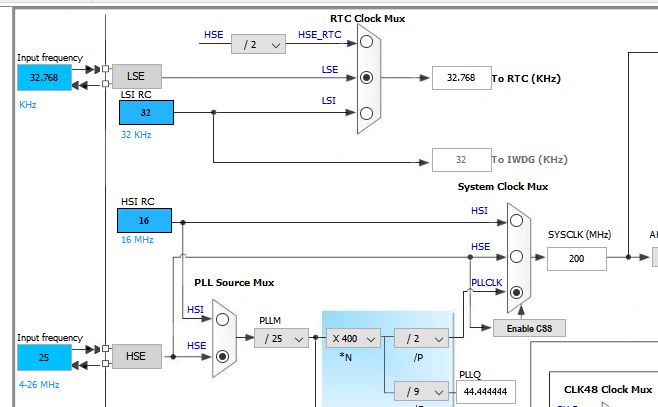Select HSI in PLL Source Mux
The width and height of the screenshot is (658, 407).
click(x=222, y=320)
